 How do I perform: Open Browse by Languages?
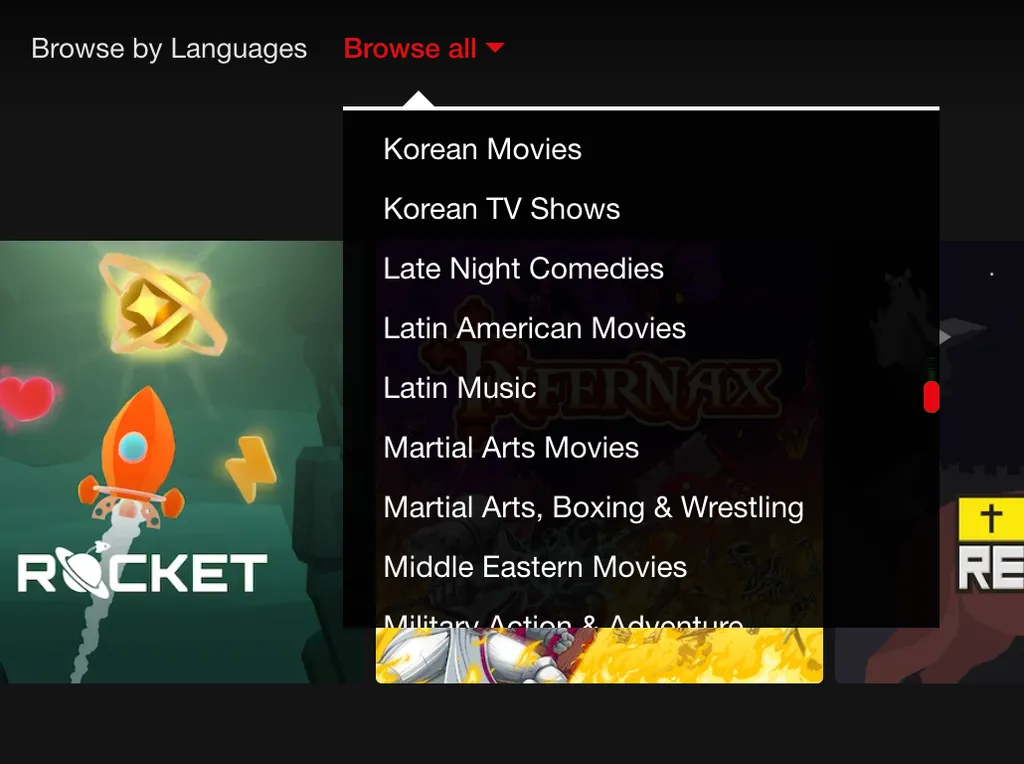tap(169, 48)
